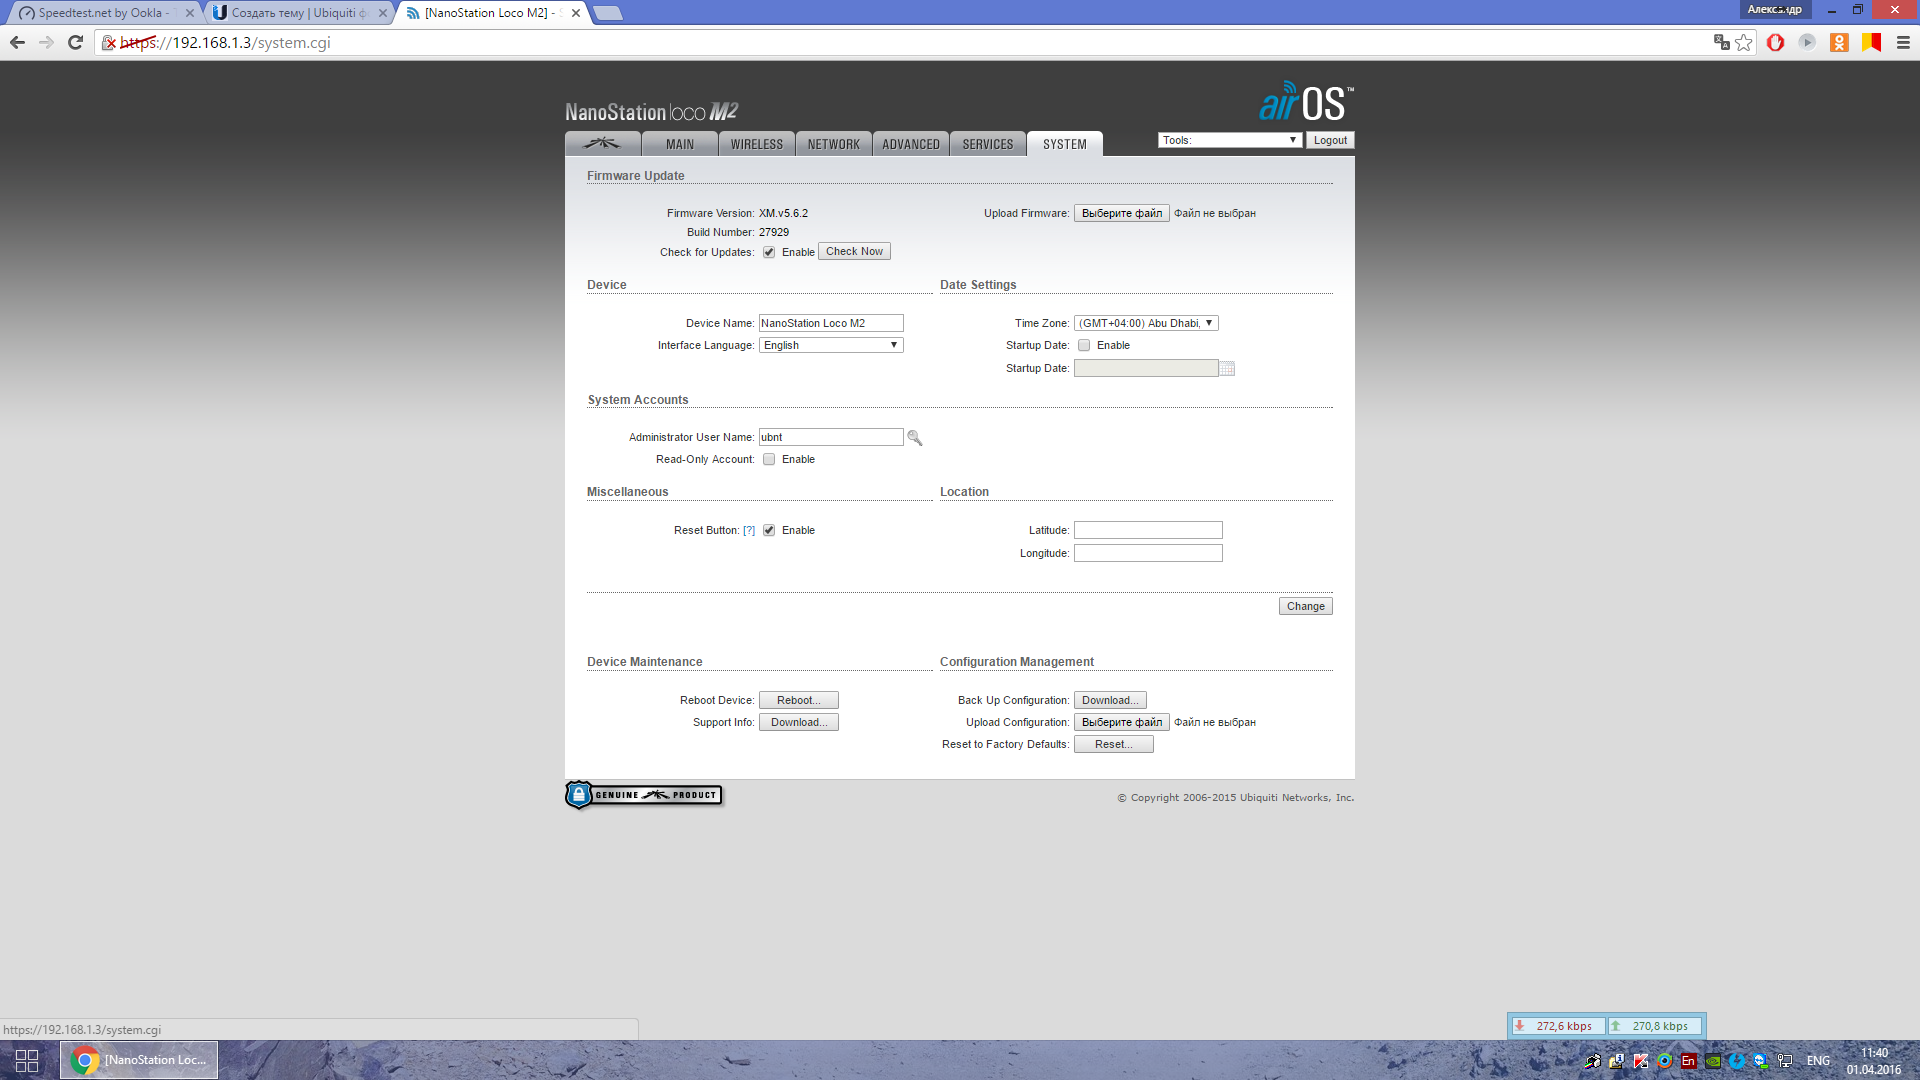This screenshot has height=1080, width=1920.
Task: Click the NanoStation Loco M2 antenna icon
Action: (x=603, y=142)
